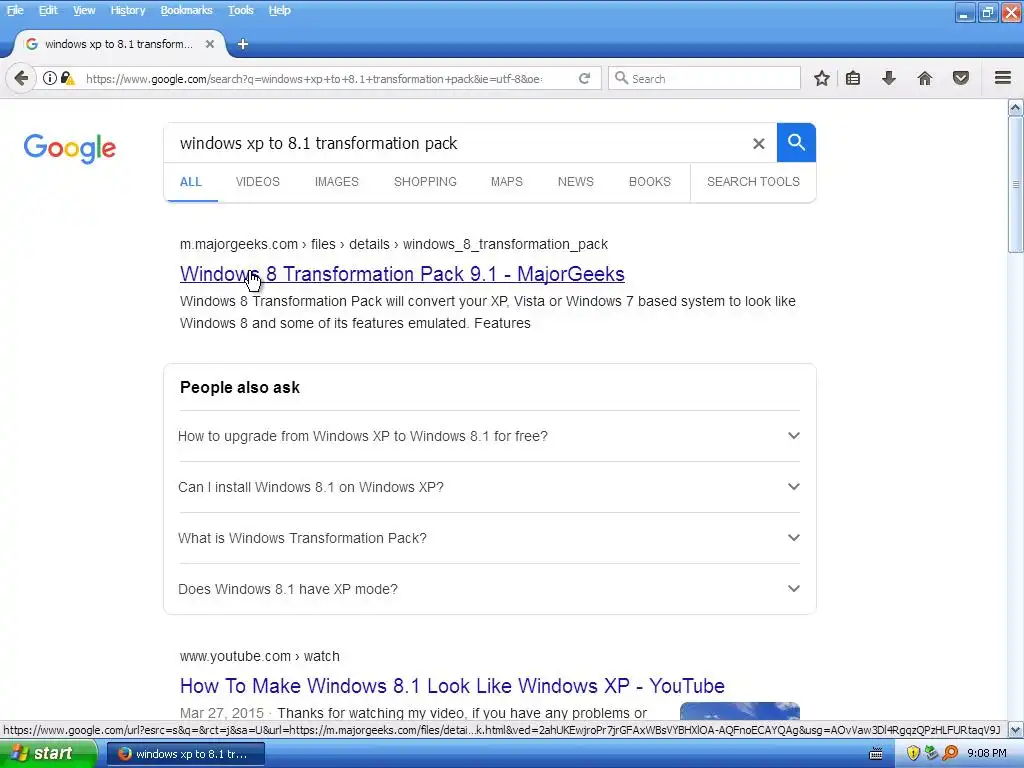Clear the Google search query with X
Screen dimensions: 1024x768
pos(758,144)
